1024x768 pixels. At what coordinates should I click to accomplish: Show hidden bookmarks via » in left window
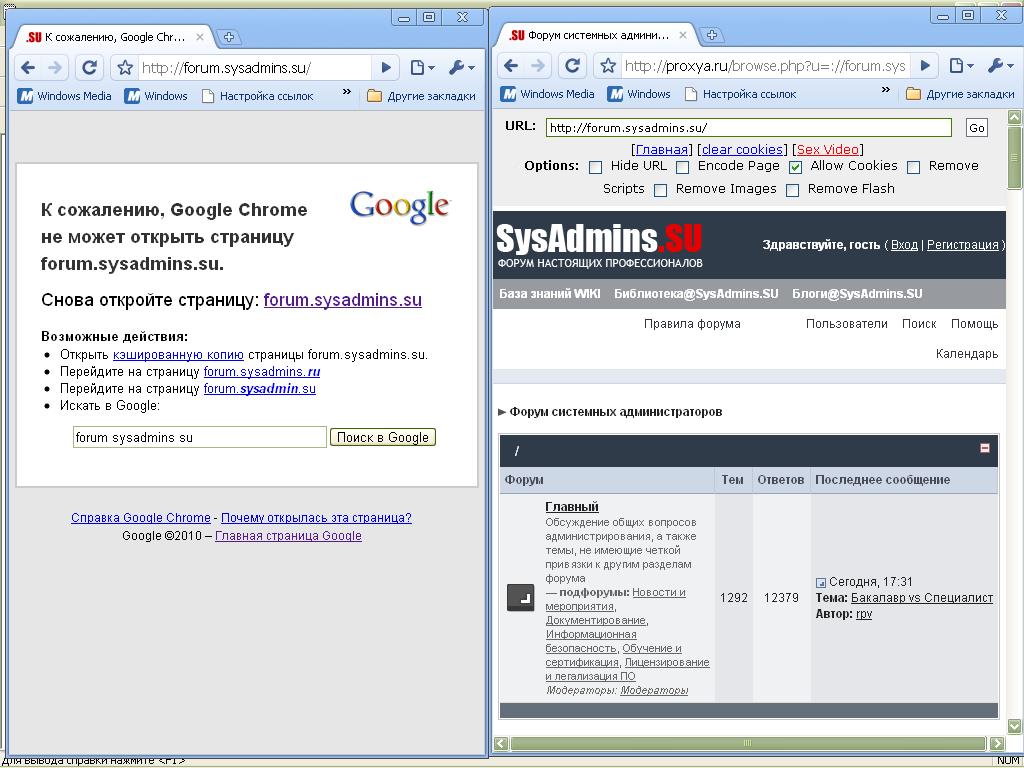pos(347,93)
